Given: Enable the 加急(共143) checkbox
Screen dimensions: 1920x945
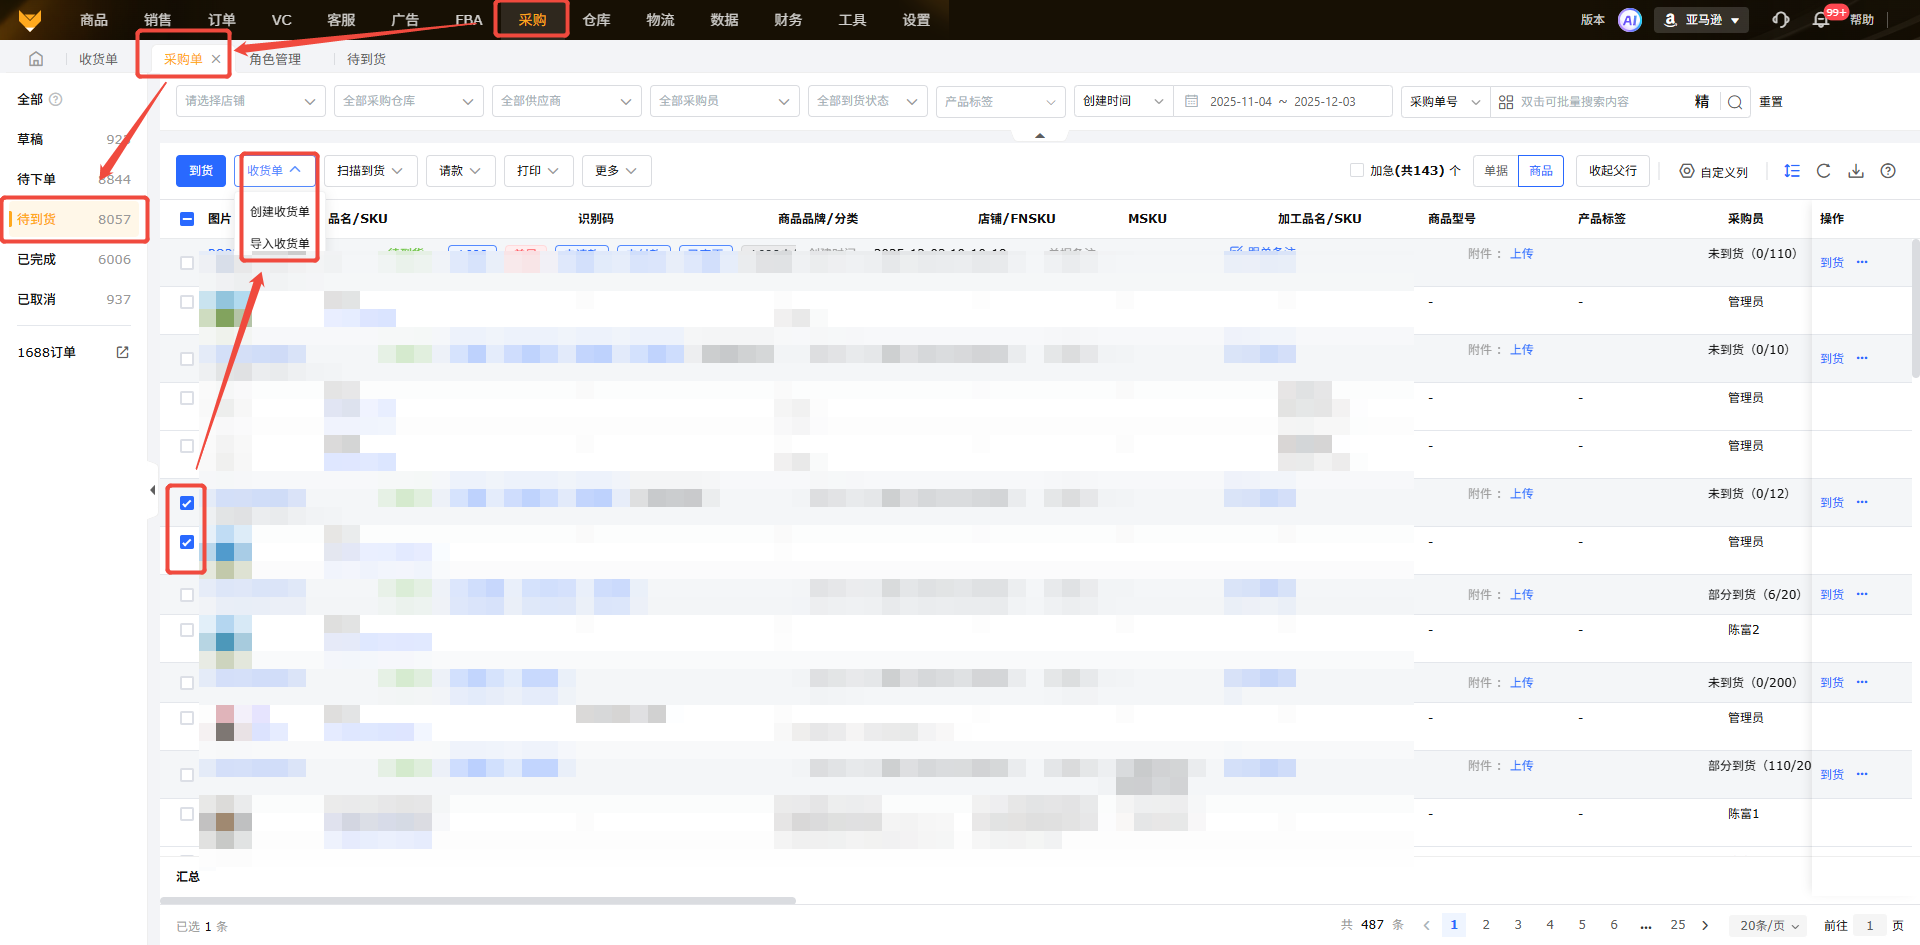Looking at the screenshot, I should click(1357, 170).
